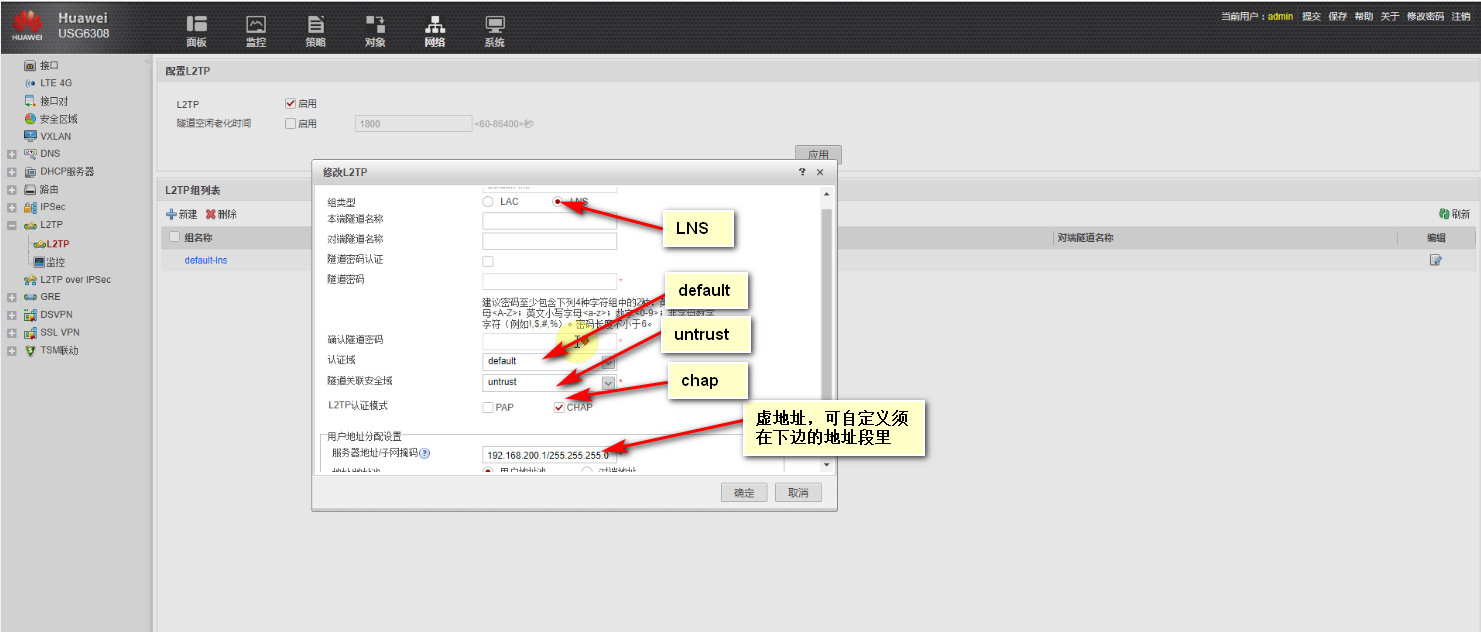Click the 取消 cancel button
Screen dimensions: 1481x632
coord(797,492)
